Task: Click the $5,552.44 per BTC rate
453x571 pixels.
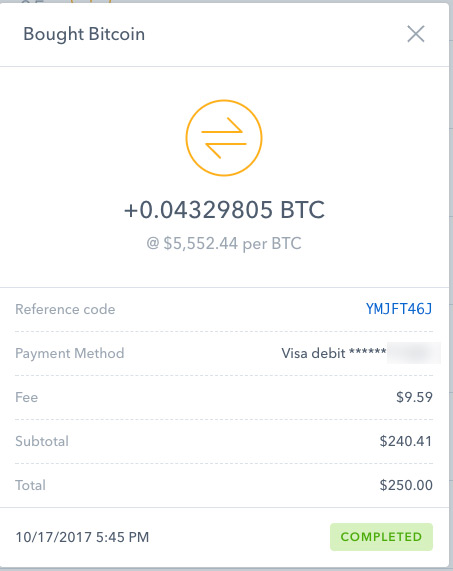Action: coord(224,243)
